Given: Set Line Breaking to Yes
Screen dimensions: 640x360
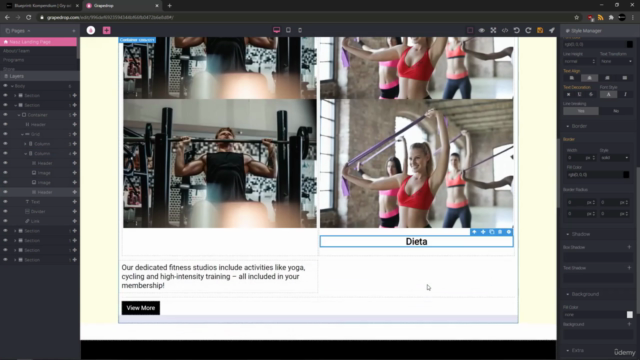Looking at the screenshot, I should (581, 111).
